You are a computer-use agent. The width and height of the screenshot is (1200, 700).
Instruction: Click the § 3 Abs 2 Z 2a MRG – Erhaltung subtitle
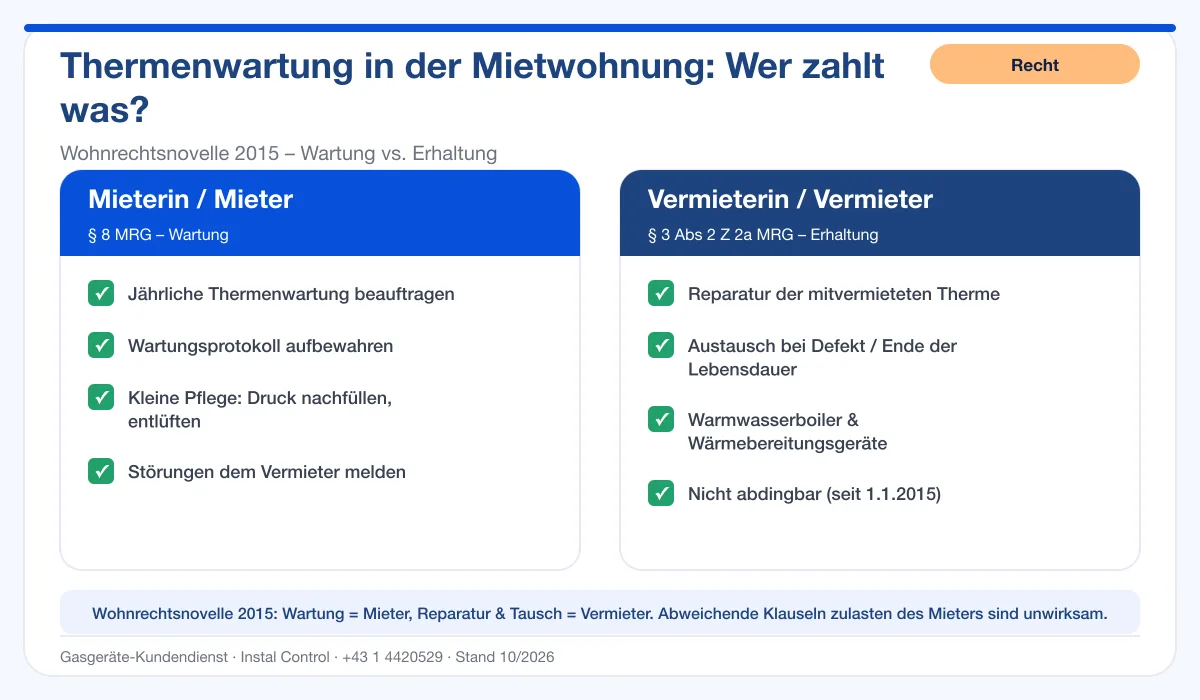coord(763,235)
